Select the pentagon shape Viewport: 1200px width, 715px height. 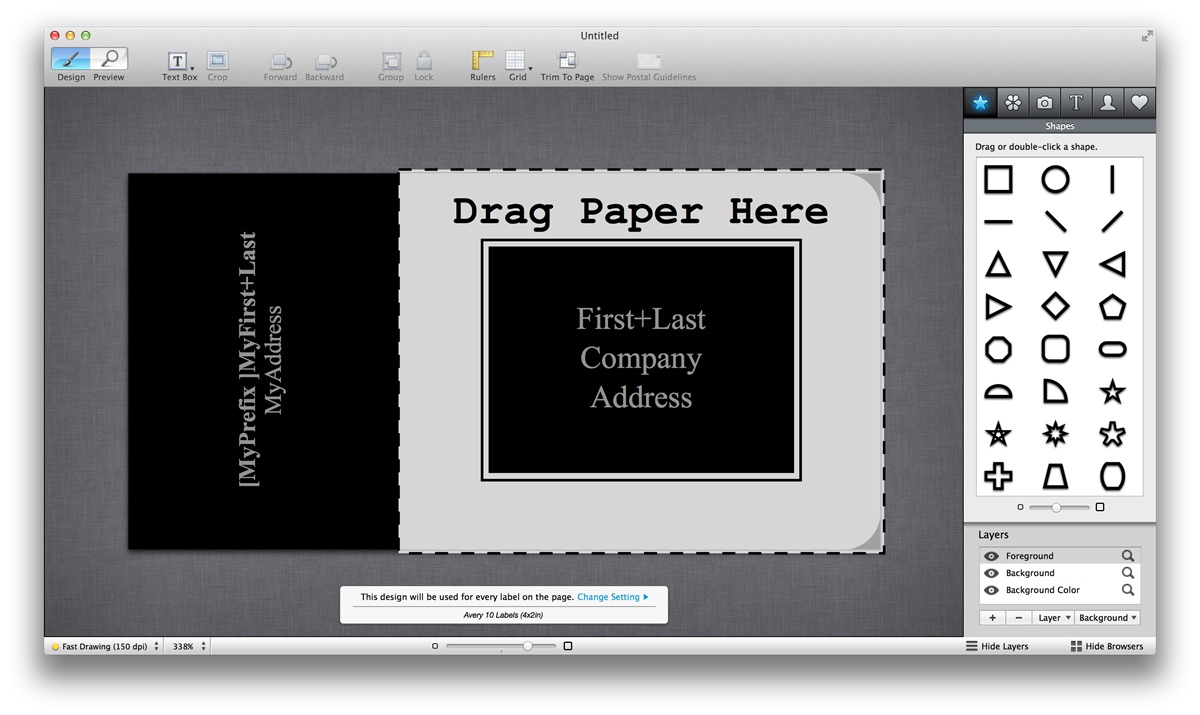pos(1112,306)
